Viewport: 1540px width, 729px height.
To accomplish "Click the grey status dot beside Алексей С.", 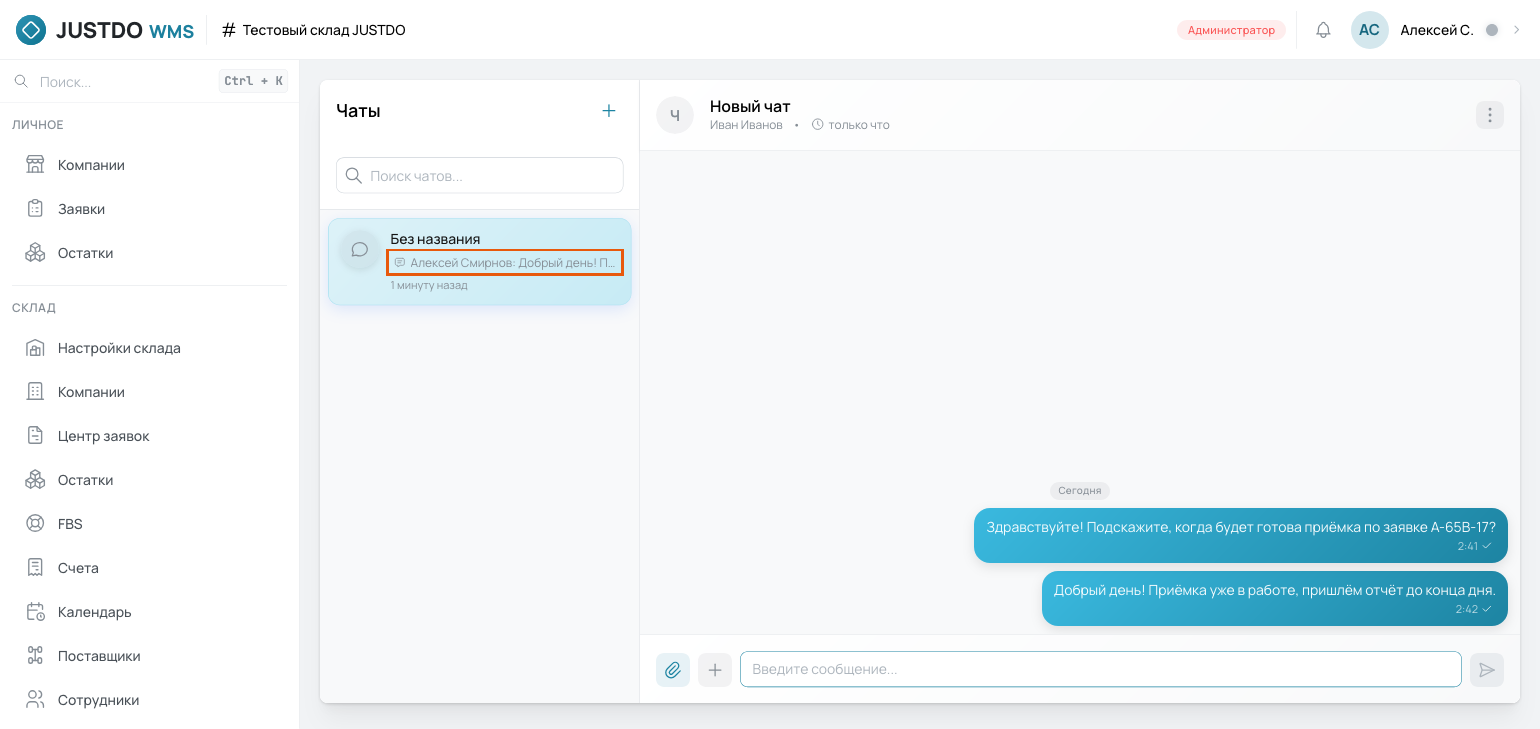I will coord(1492,30).
